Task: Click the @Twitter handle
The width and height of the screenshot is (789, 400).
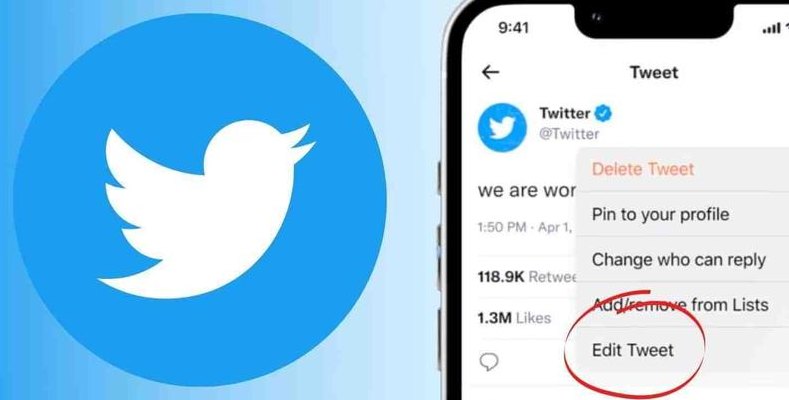Action: pyautogui.click(x=569, y=134)
